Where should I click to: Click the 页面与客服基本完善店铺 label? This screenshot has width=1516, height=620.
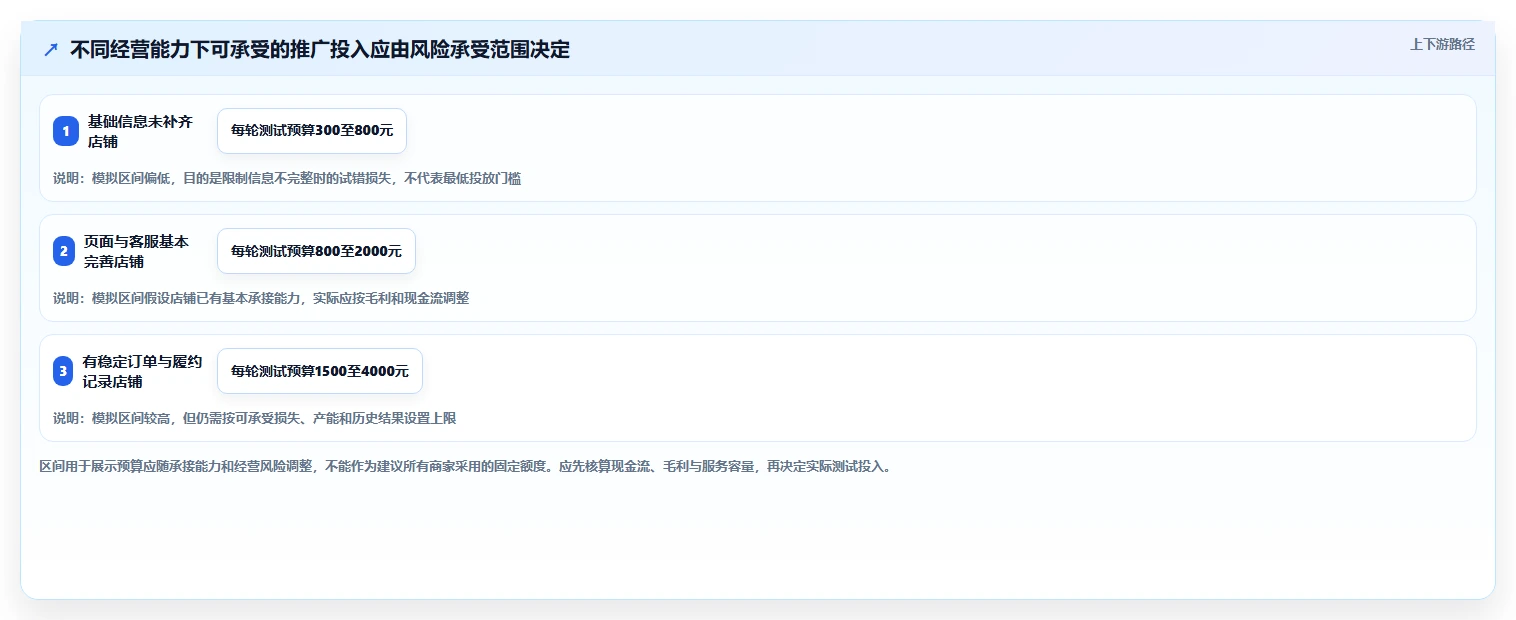136,251
